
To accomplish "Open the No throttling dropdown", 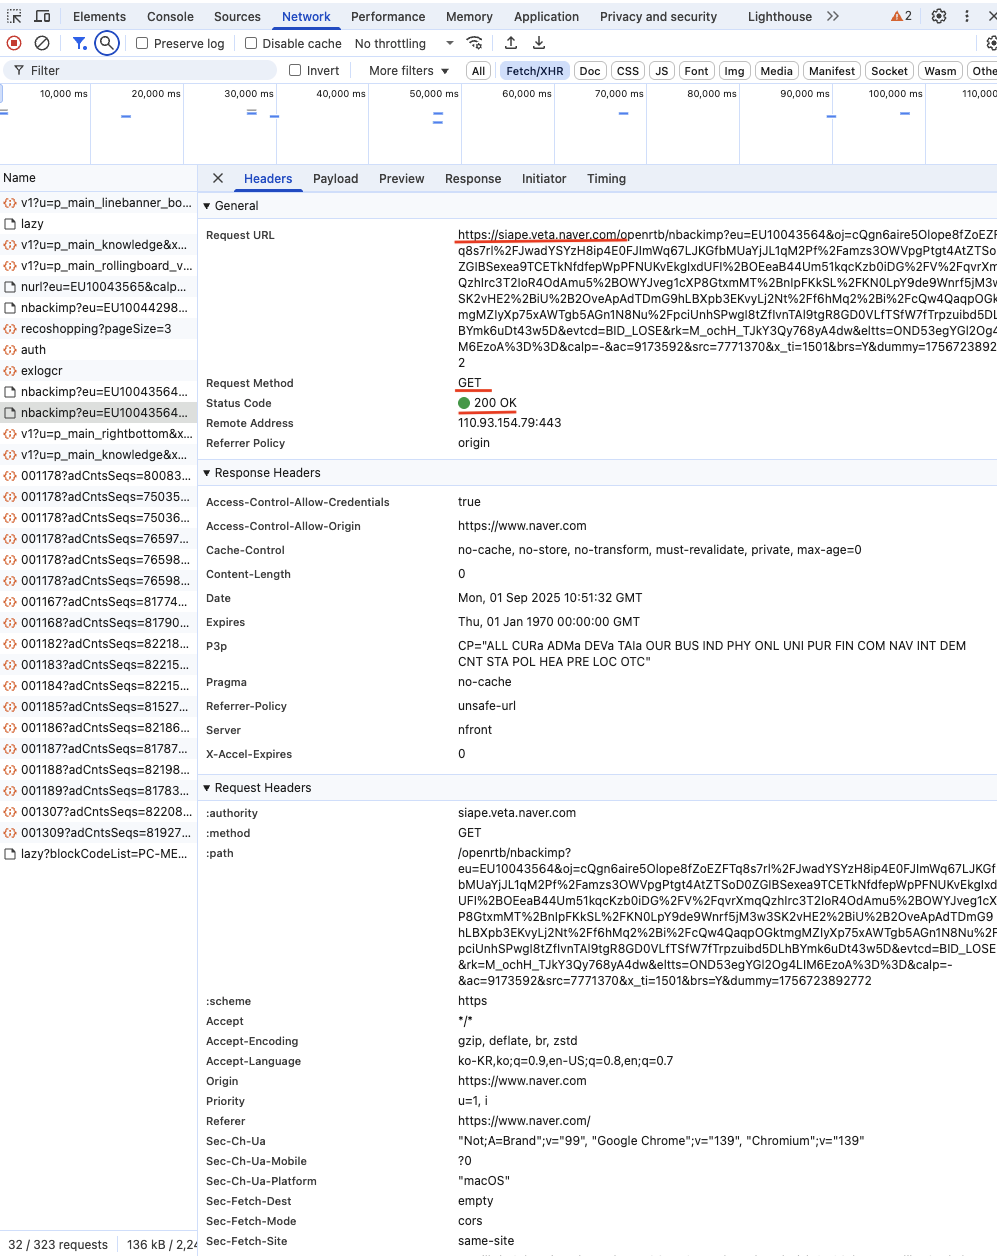I will pos(404,43).
